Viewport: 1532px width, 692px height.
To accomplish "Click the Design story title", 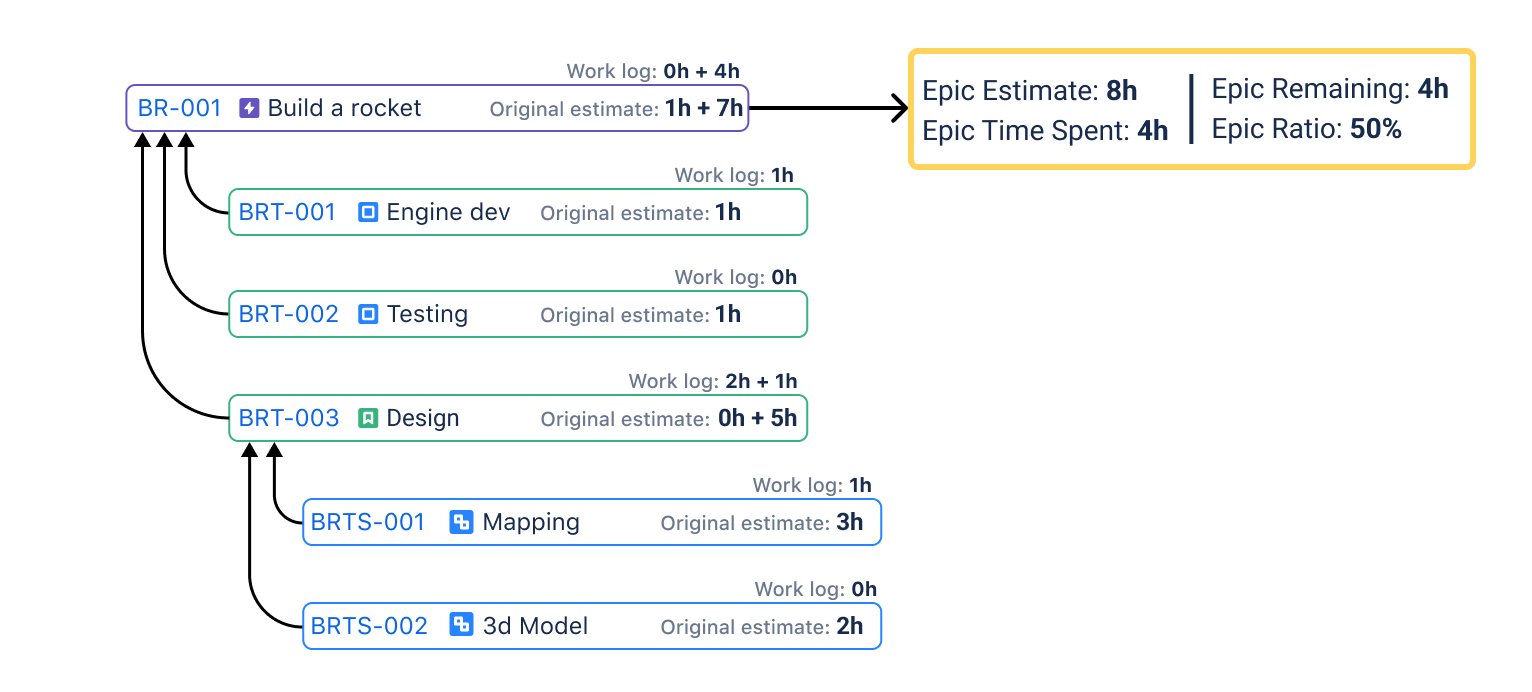I will click(x=422, y=418).
